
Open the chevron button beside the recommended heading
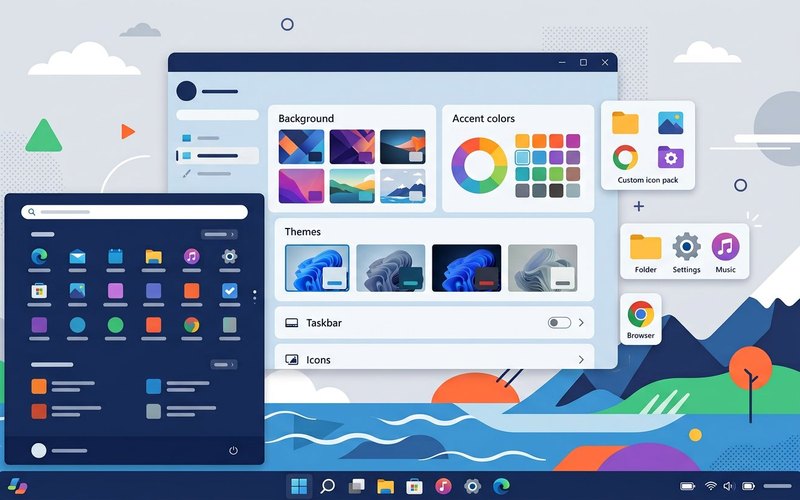223,365
